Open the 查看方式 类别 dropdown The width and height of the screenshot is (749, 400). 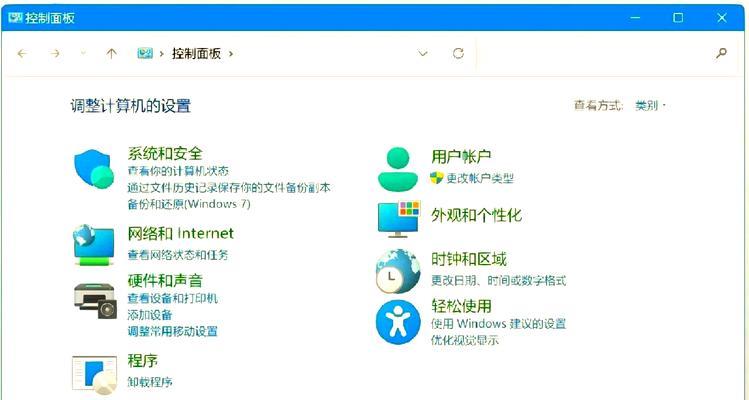[650, 106]
